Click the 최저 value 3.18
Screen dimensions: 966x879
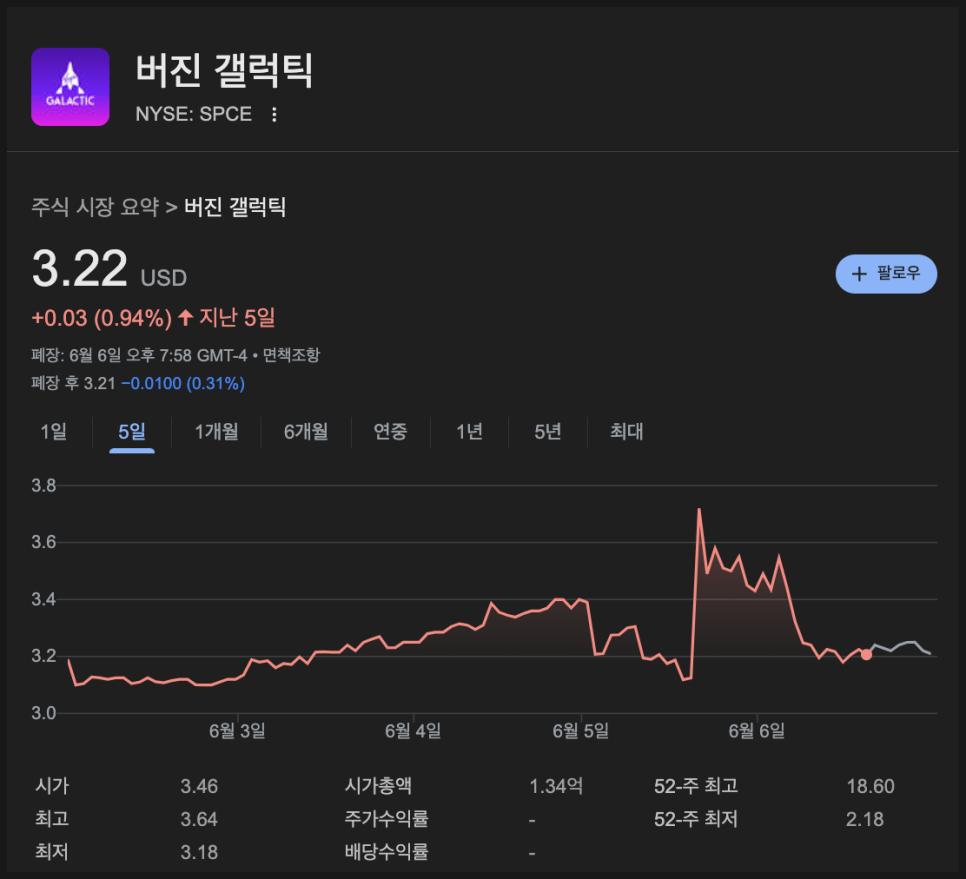click(x=199, y=853)
